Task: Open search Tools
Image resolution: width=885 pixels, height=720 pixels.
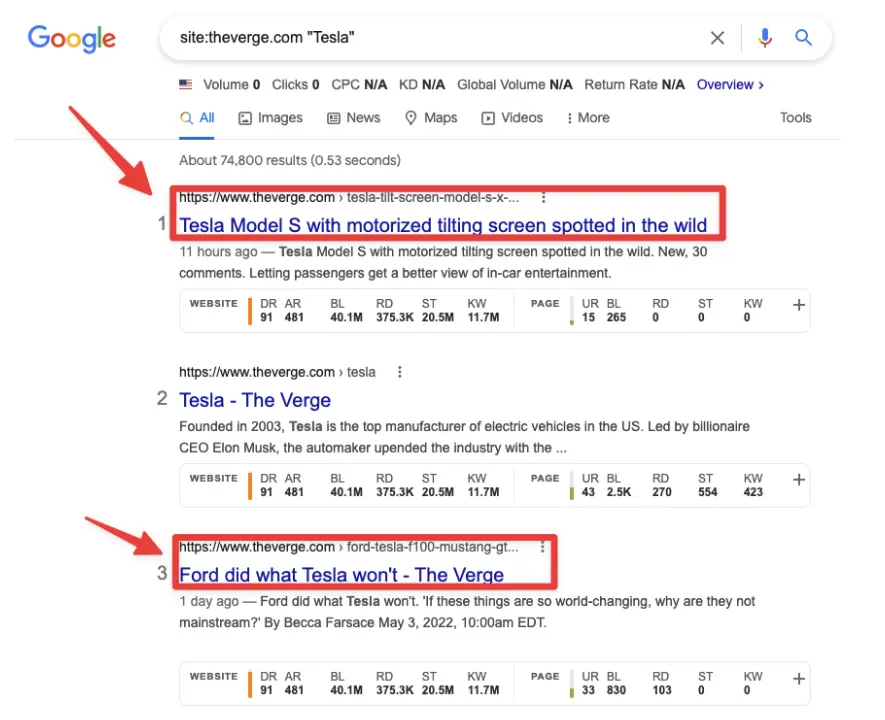Action: click(795, 118)
